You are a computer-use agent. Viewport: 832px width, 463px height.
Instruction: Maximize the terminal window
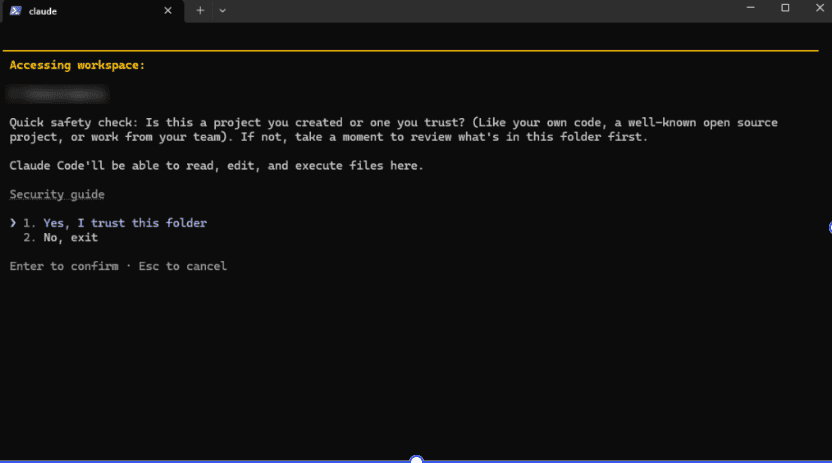coord(785,8)
